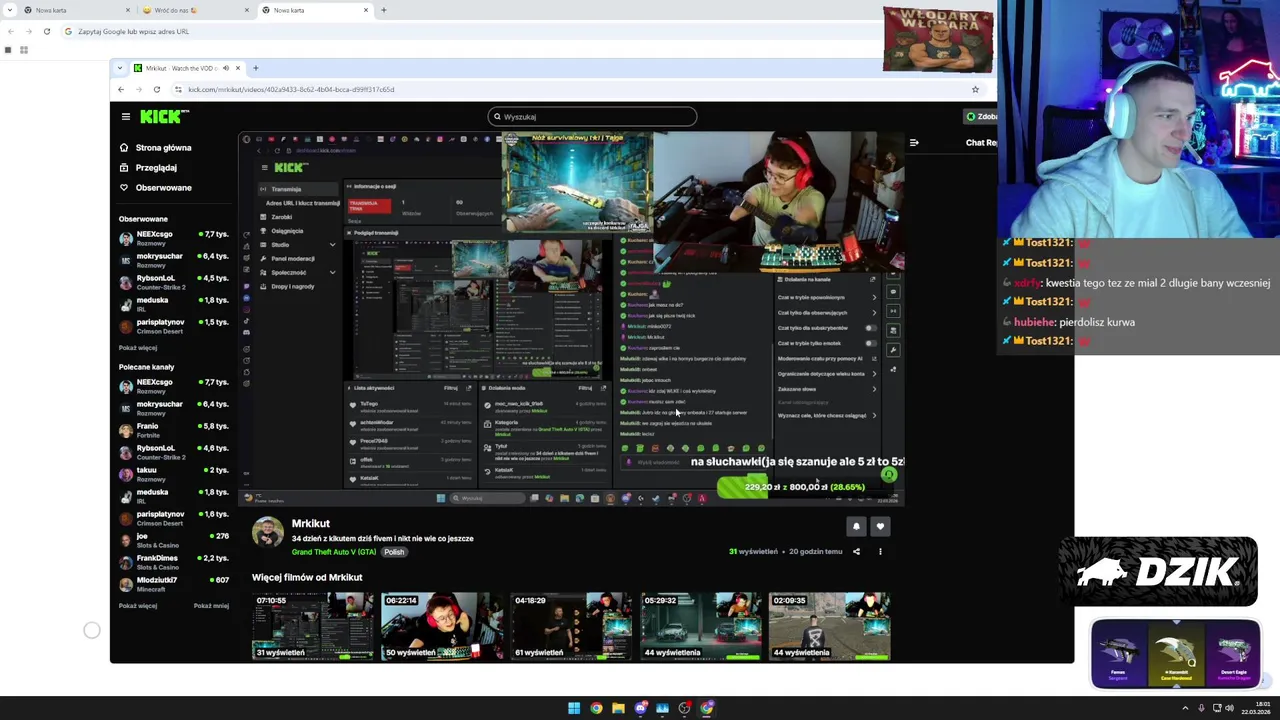1280x720 pixels.
Task: Toggle the bell notification button for Mrkikut
Action: tap(856, 526)
